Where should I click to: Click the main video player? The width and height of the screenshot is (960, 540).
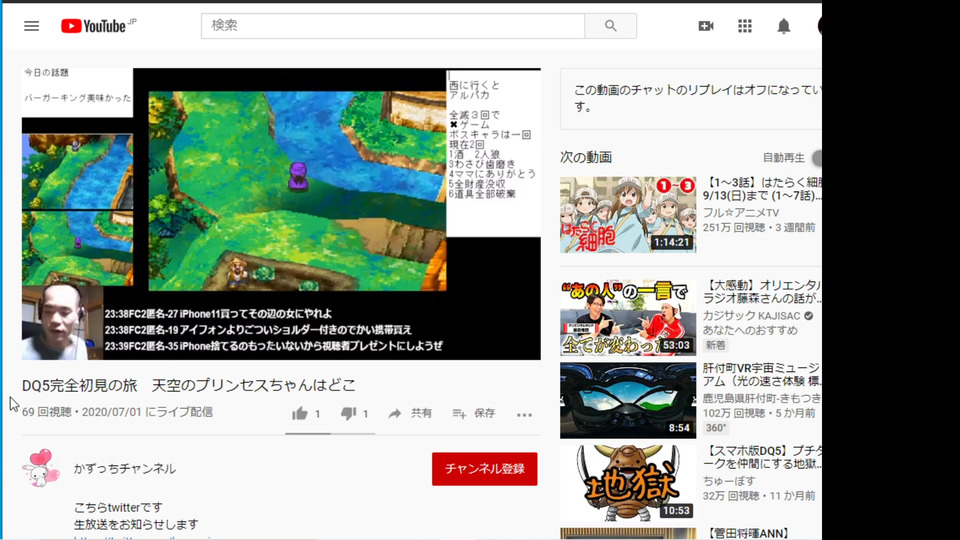pos(281,214)
